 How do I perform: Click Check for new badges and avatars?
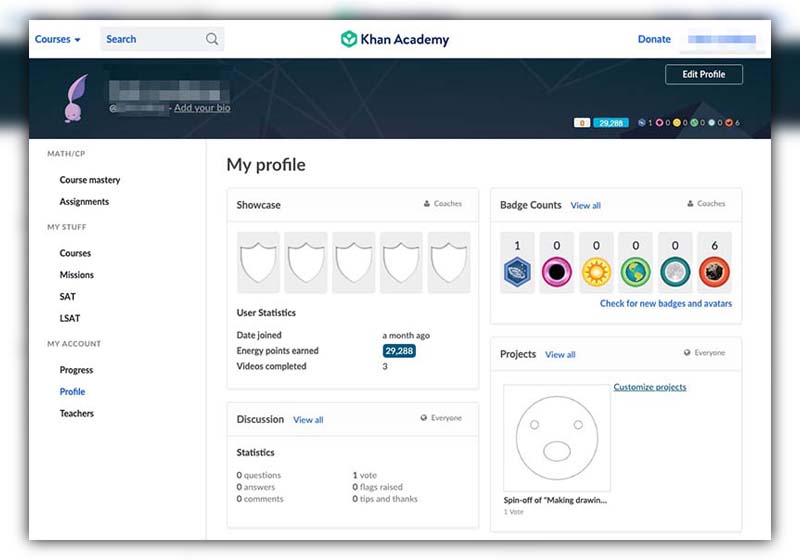pyautogui.click(x=666, y=303)
